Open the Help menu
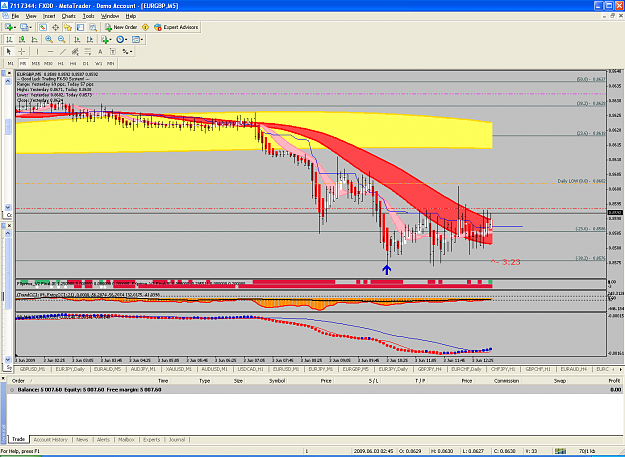The image size is (625, 457). coord(131,16)
